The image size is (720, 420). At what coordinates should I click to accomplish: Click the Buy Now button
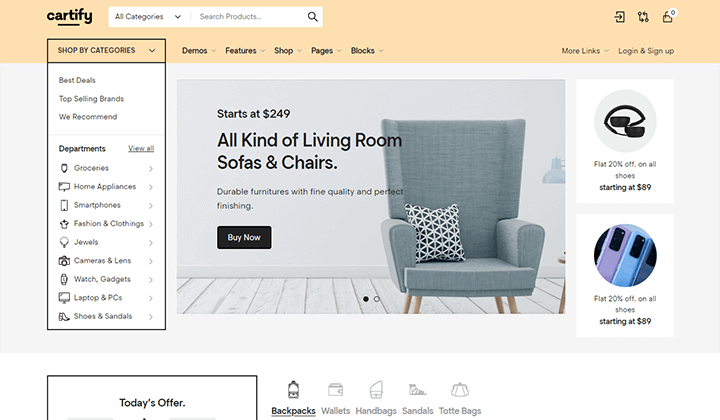(244, 237)
